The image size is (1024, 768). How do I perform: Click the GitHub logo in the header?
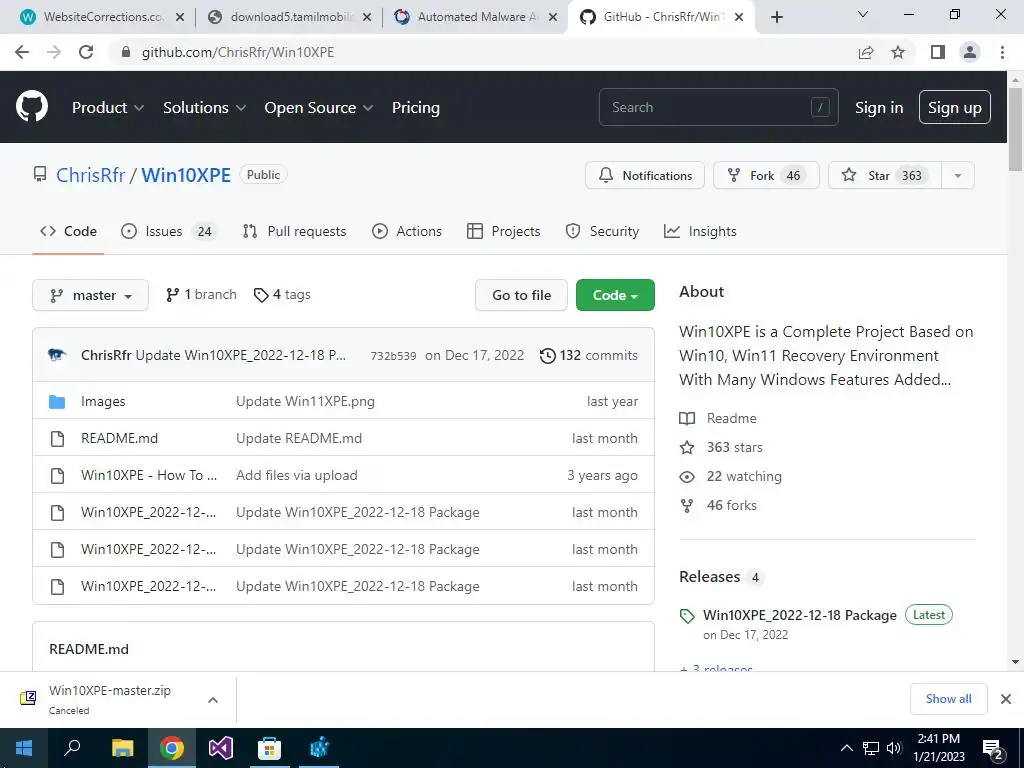(x=31, y=107)
